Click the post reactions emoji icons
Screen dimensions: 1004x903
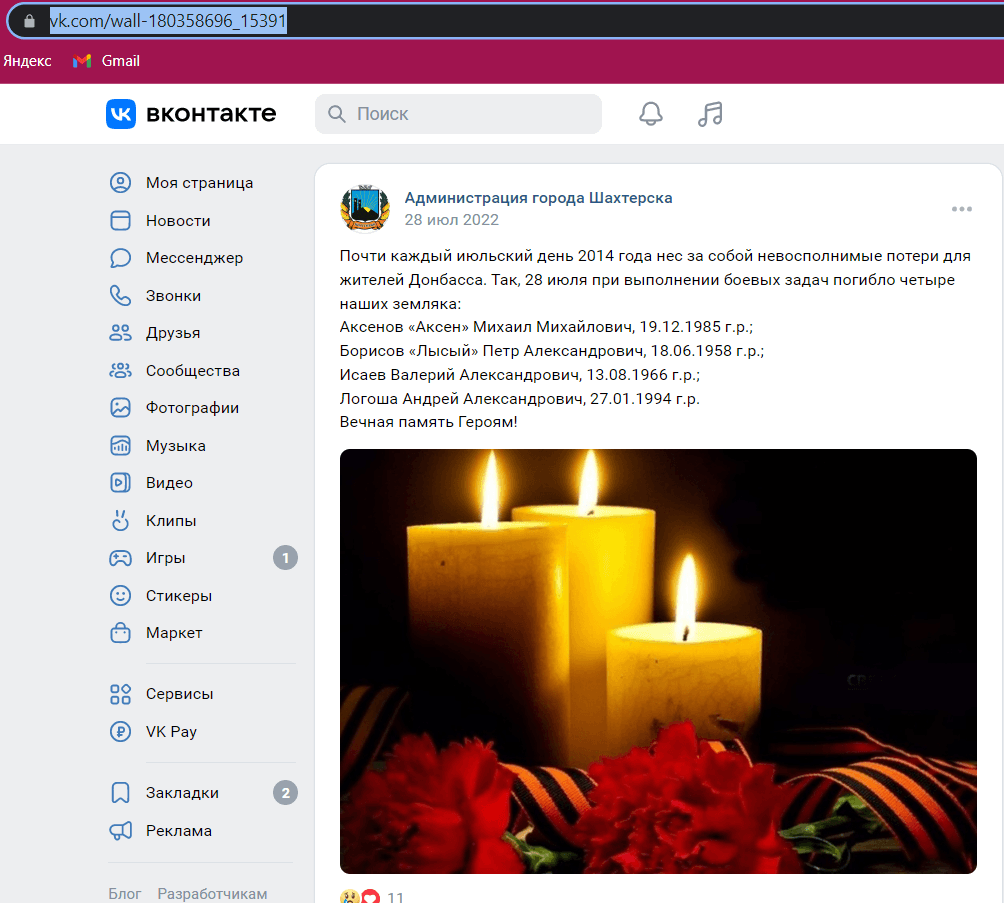coord(360,897)
